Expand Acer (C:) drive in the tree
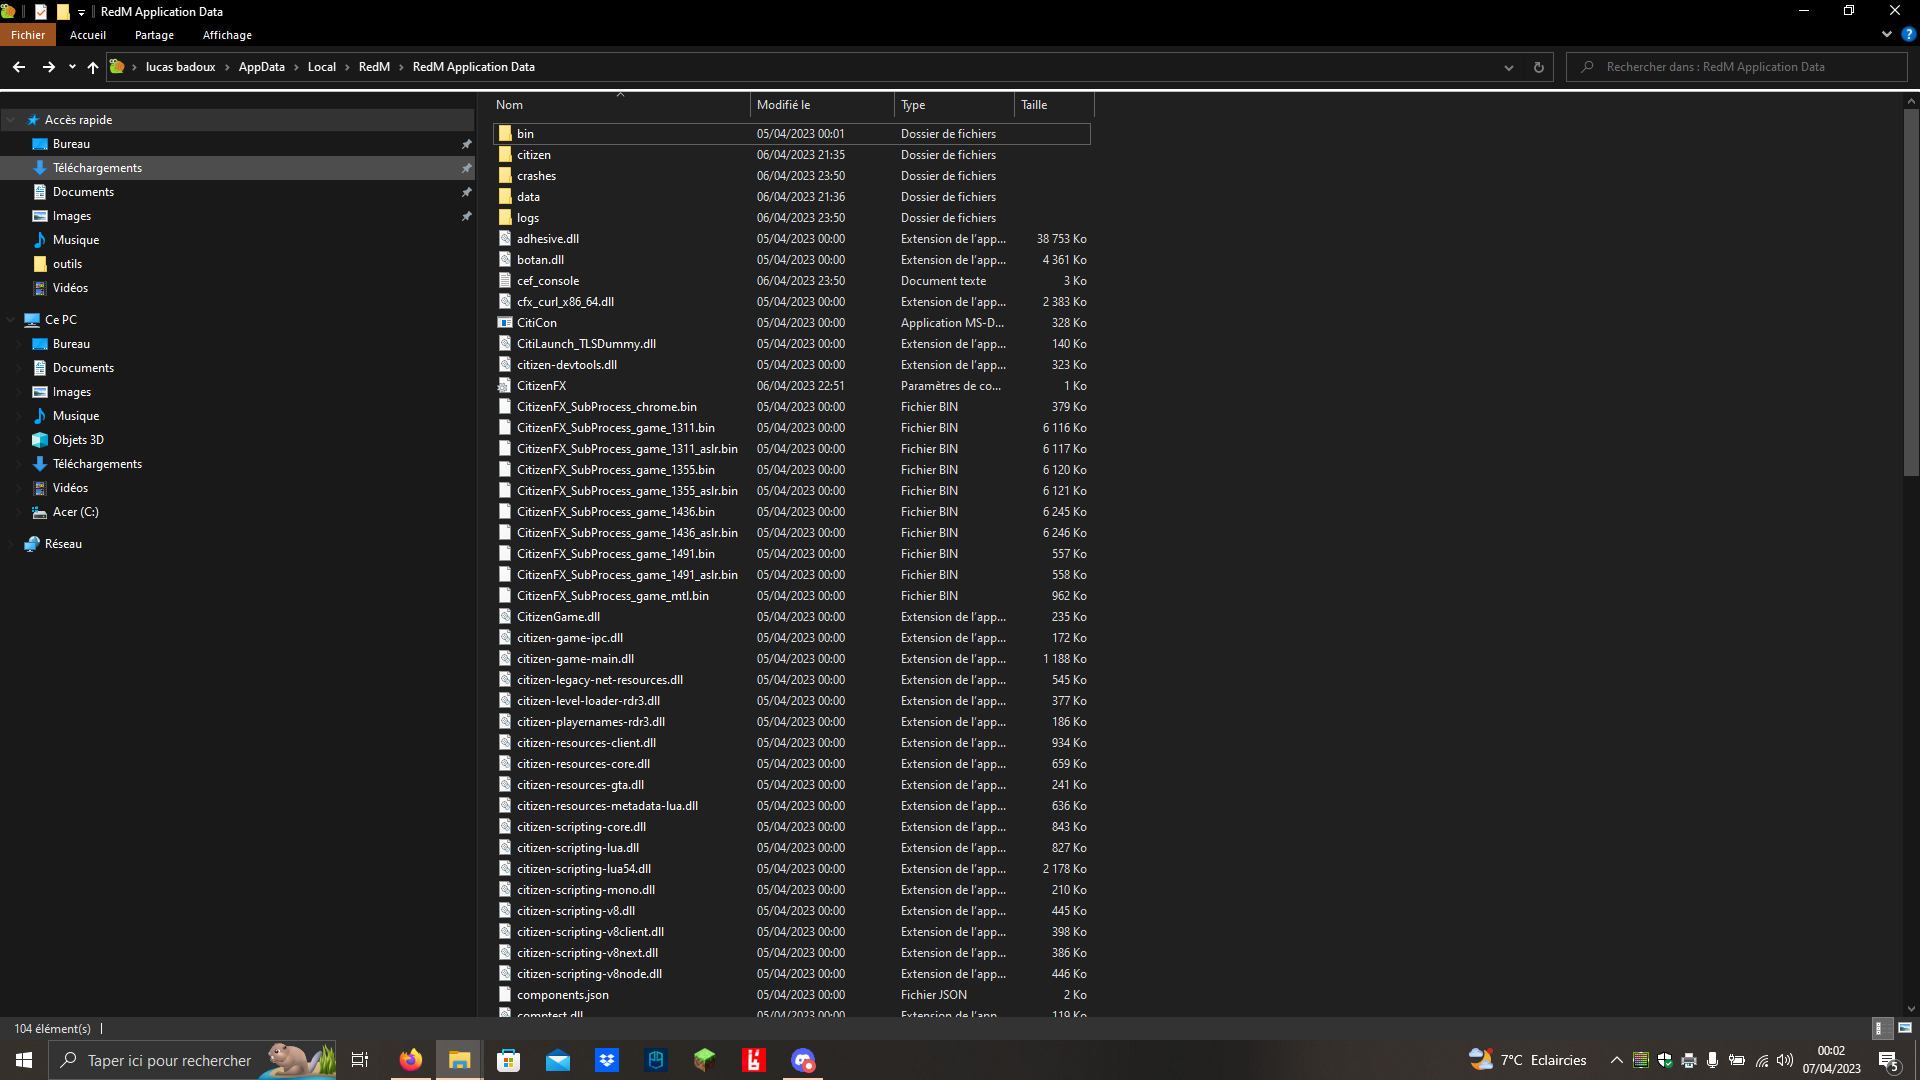The image size is (1920, 1080). [x=20, y=512]
